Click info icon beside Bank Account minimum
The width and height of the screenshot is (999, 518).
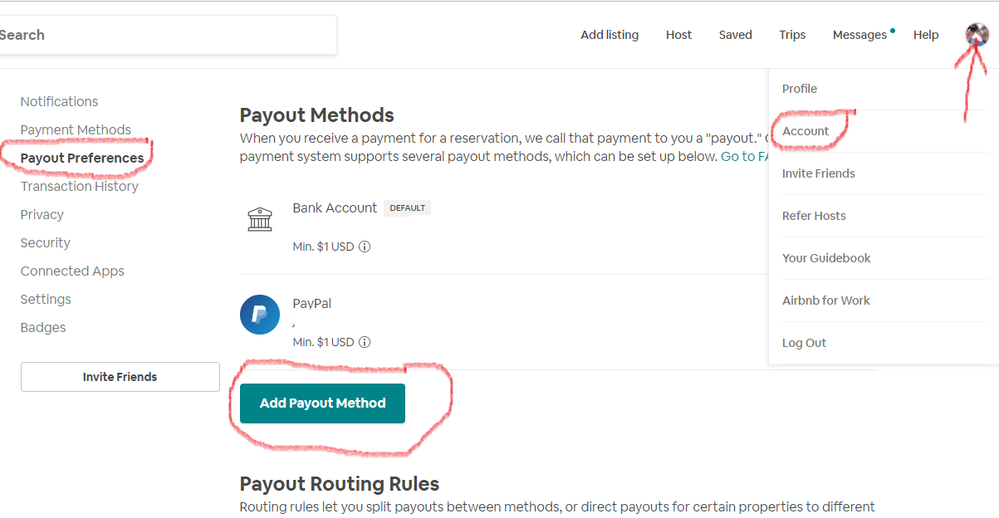pos(365,247)
